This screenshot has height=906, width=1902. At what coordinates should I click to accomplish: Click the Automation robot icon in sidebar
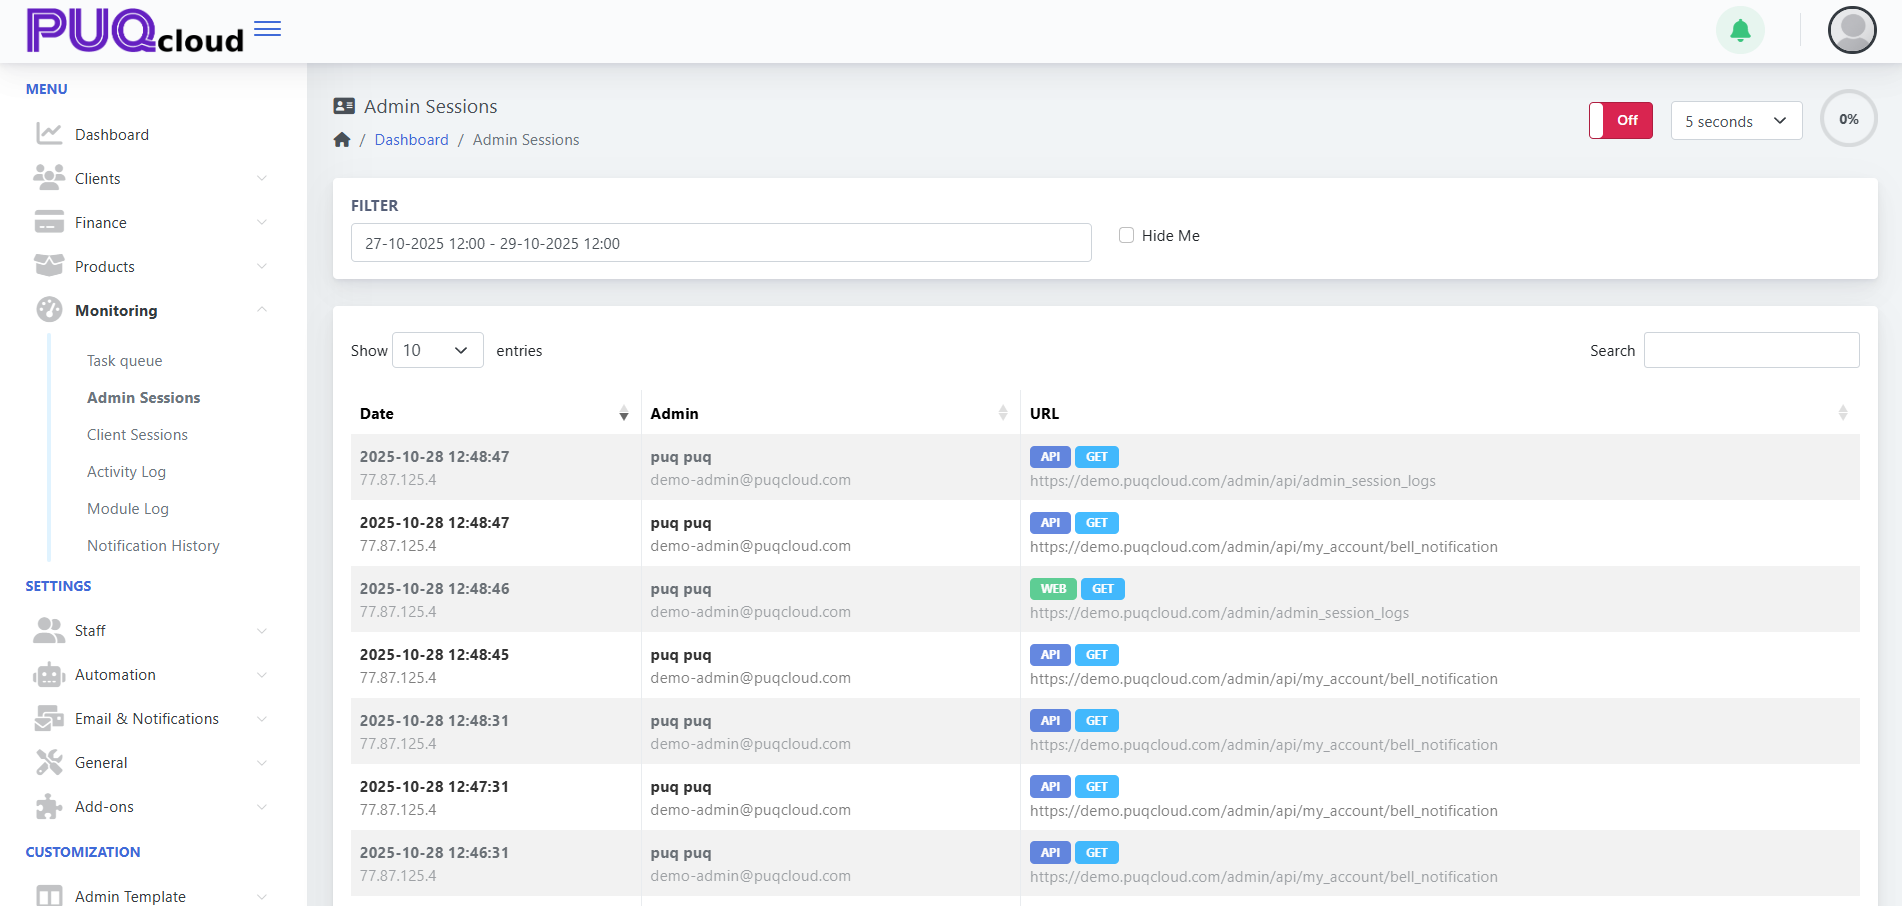tap(48, 674)
